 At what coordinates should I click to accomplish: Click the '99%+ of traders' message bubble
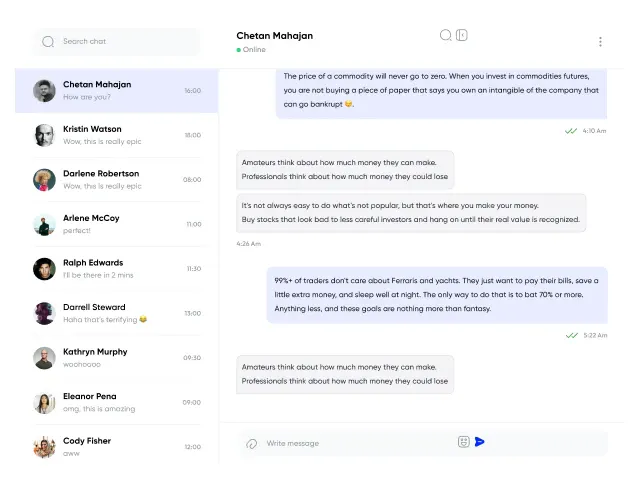[437, 295]
